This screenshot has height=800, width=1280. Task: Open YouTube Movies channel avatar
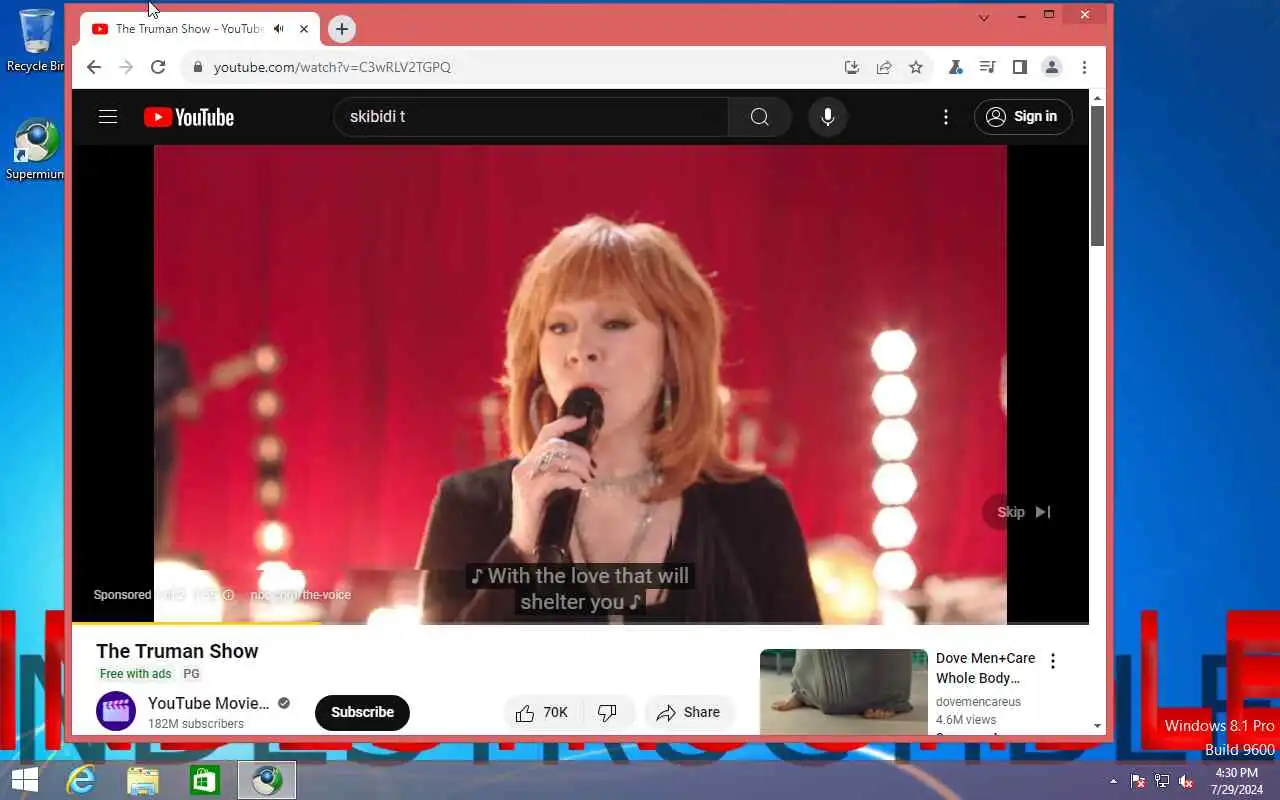116,712
